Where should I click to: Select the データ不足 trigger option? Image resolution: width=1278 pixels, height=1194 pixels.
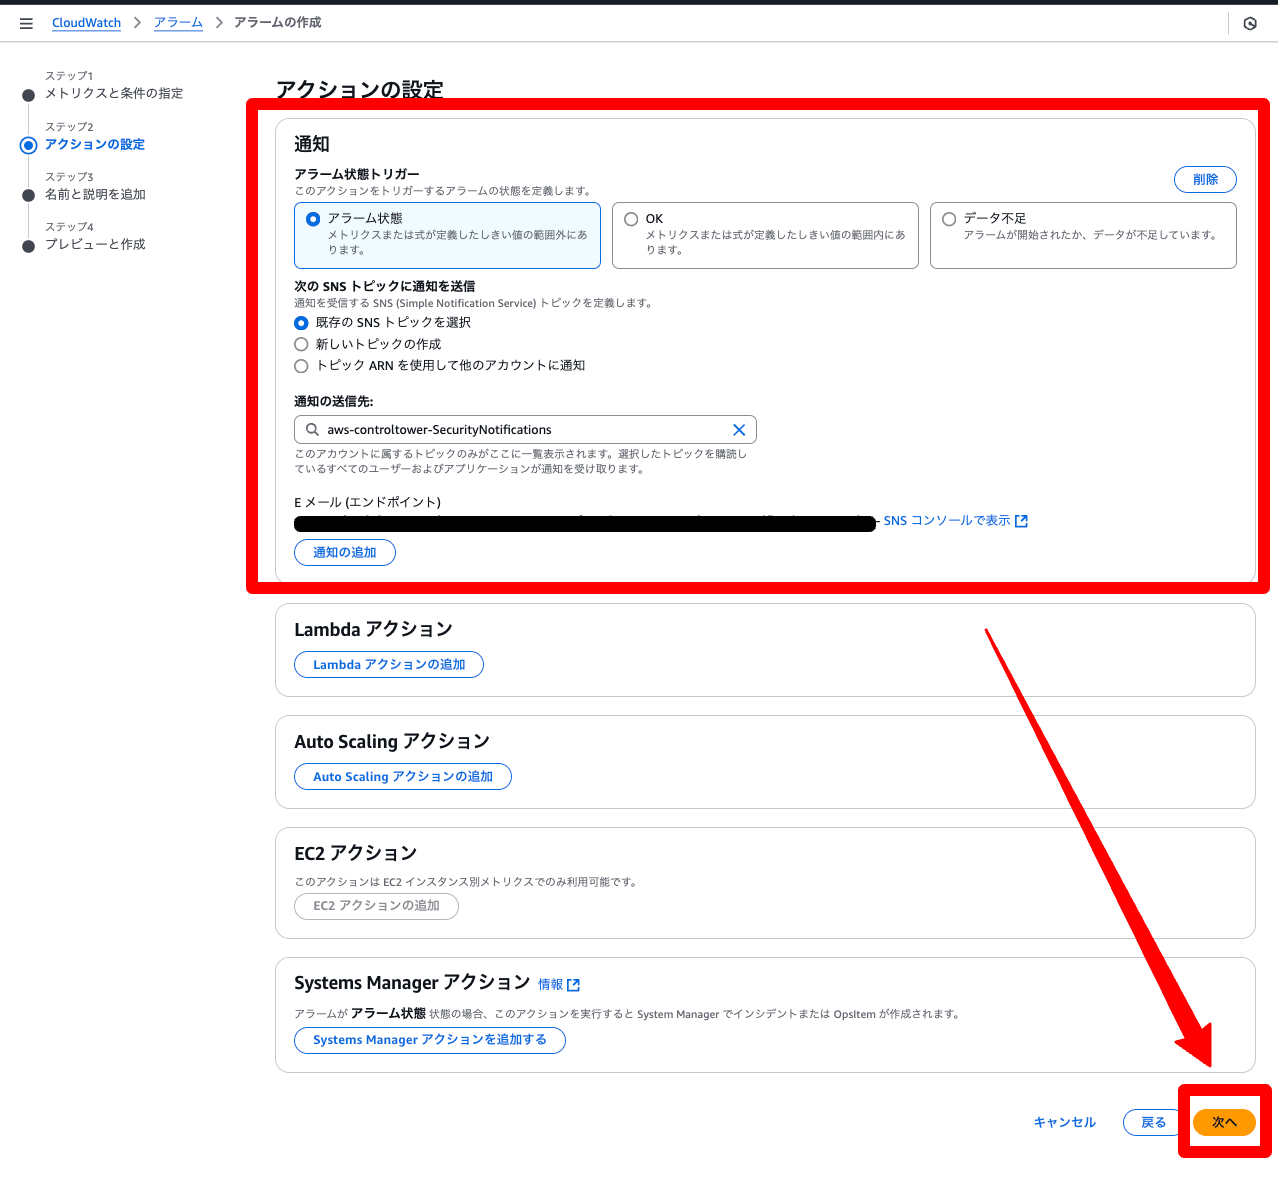point(949,219)
